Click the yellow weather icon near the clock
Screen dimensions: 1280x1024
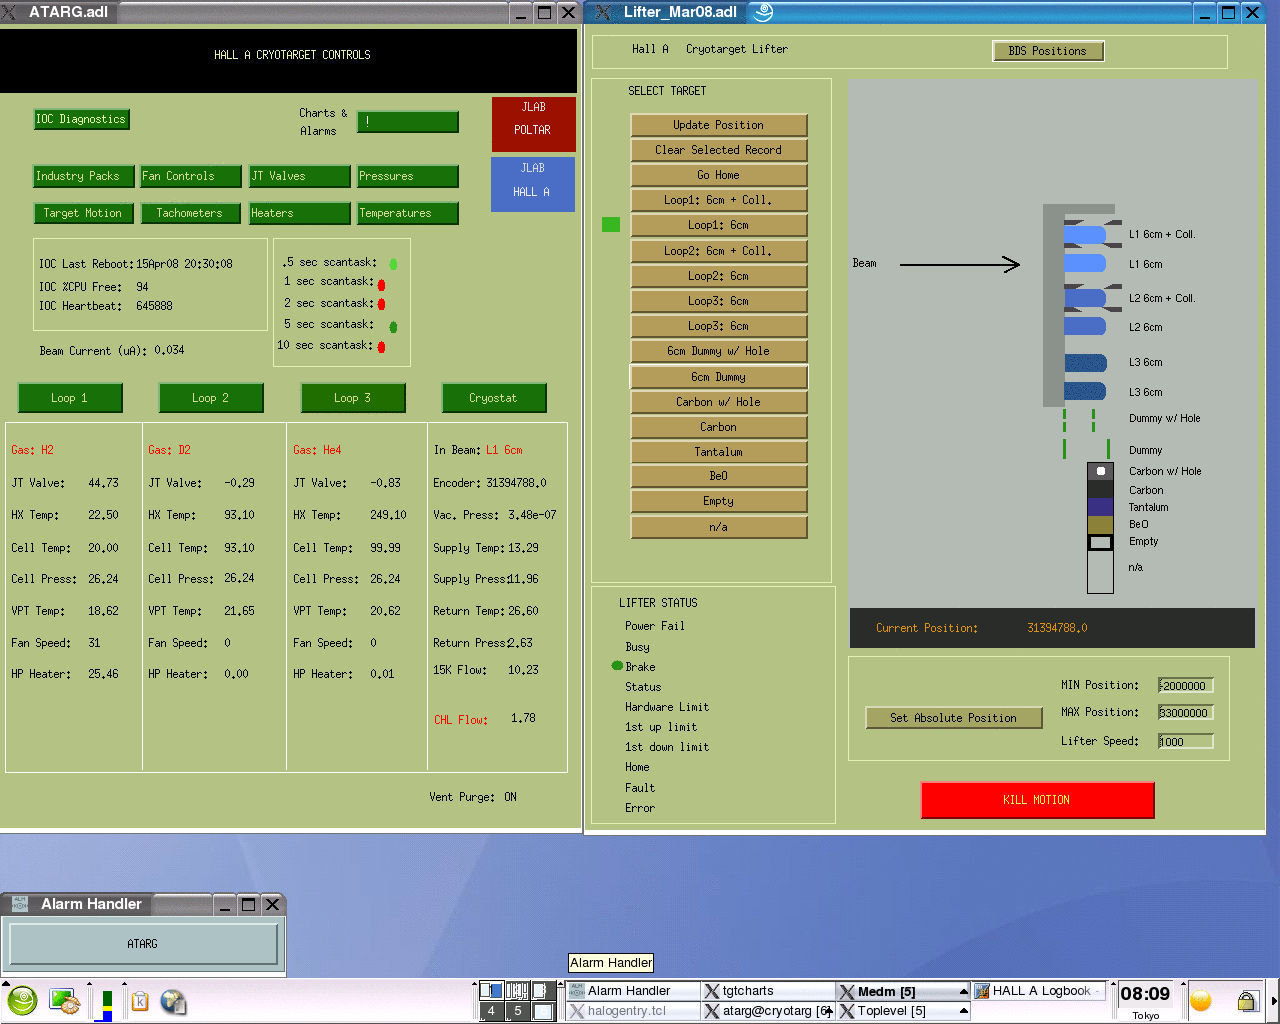(1201, 1001)
